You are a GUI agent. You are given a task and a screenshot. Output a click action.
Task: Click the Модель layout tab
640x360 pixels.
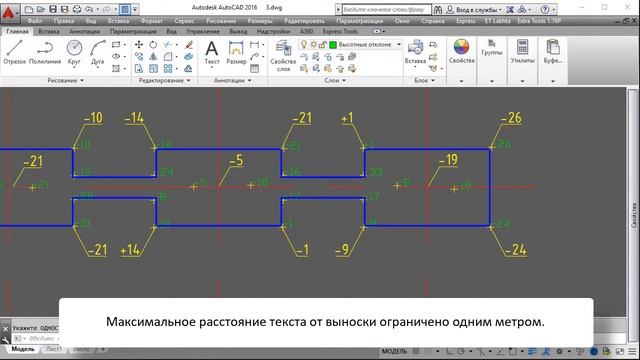click(22, 349)
